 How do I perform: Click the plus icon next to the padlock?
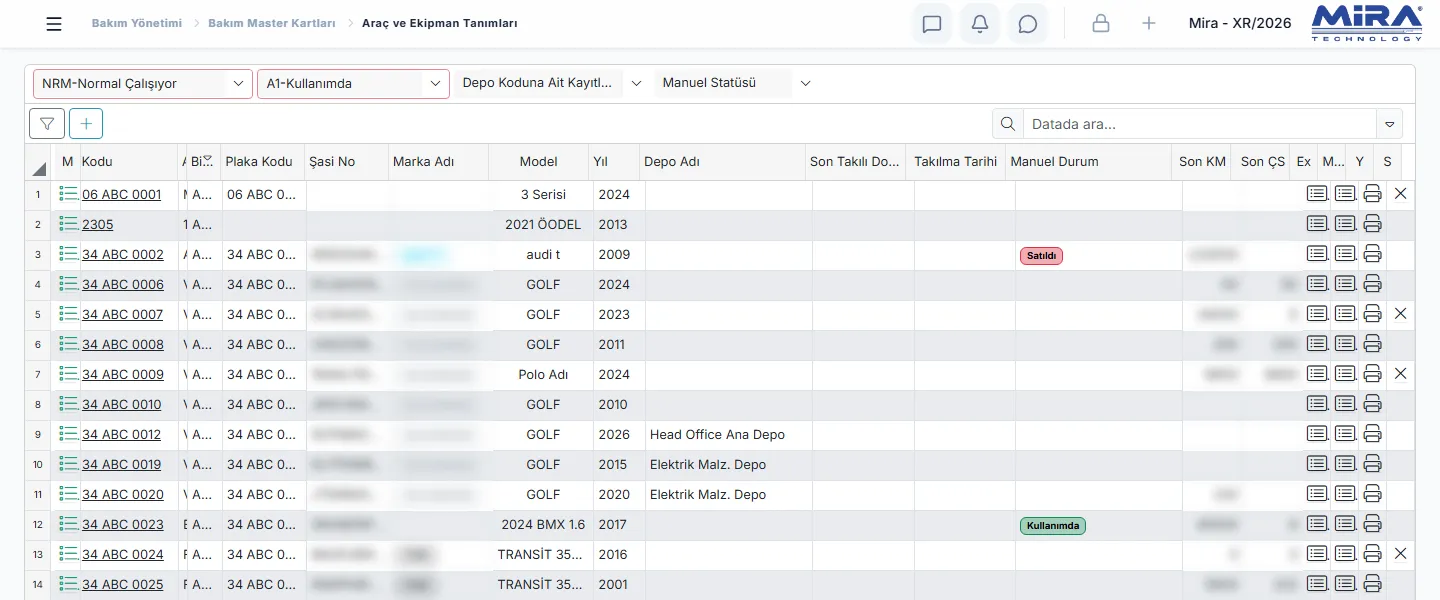point(1149,24)
